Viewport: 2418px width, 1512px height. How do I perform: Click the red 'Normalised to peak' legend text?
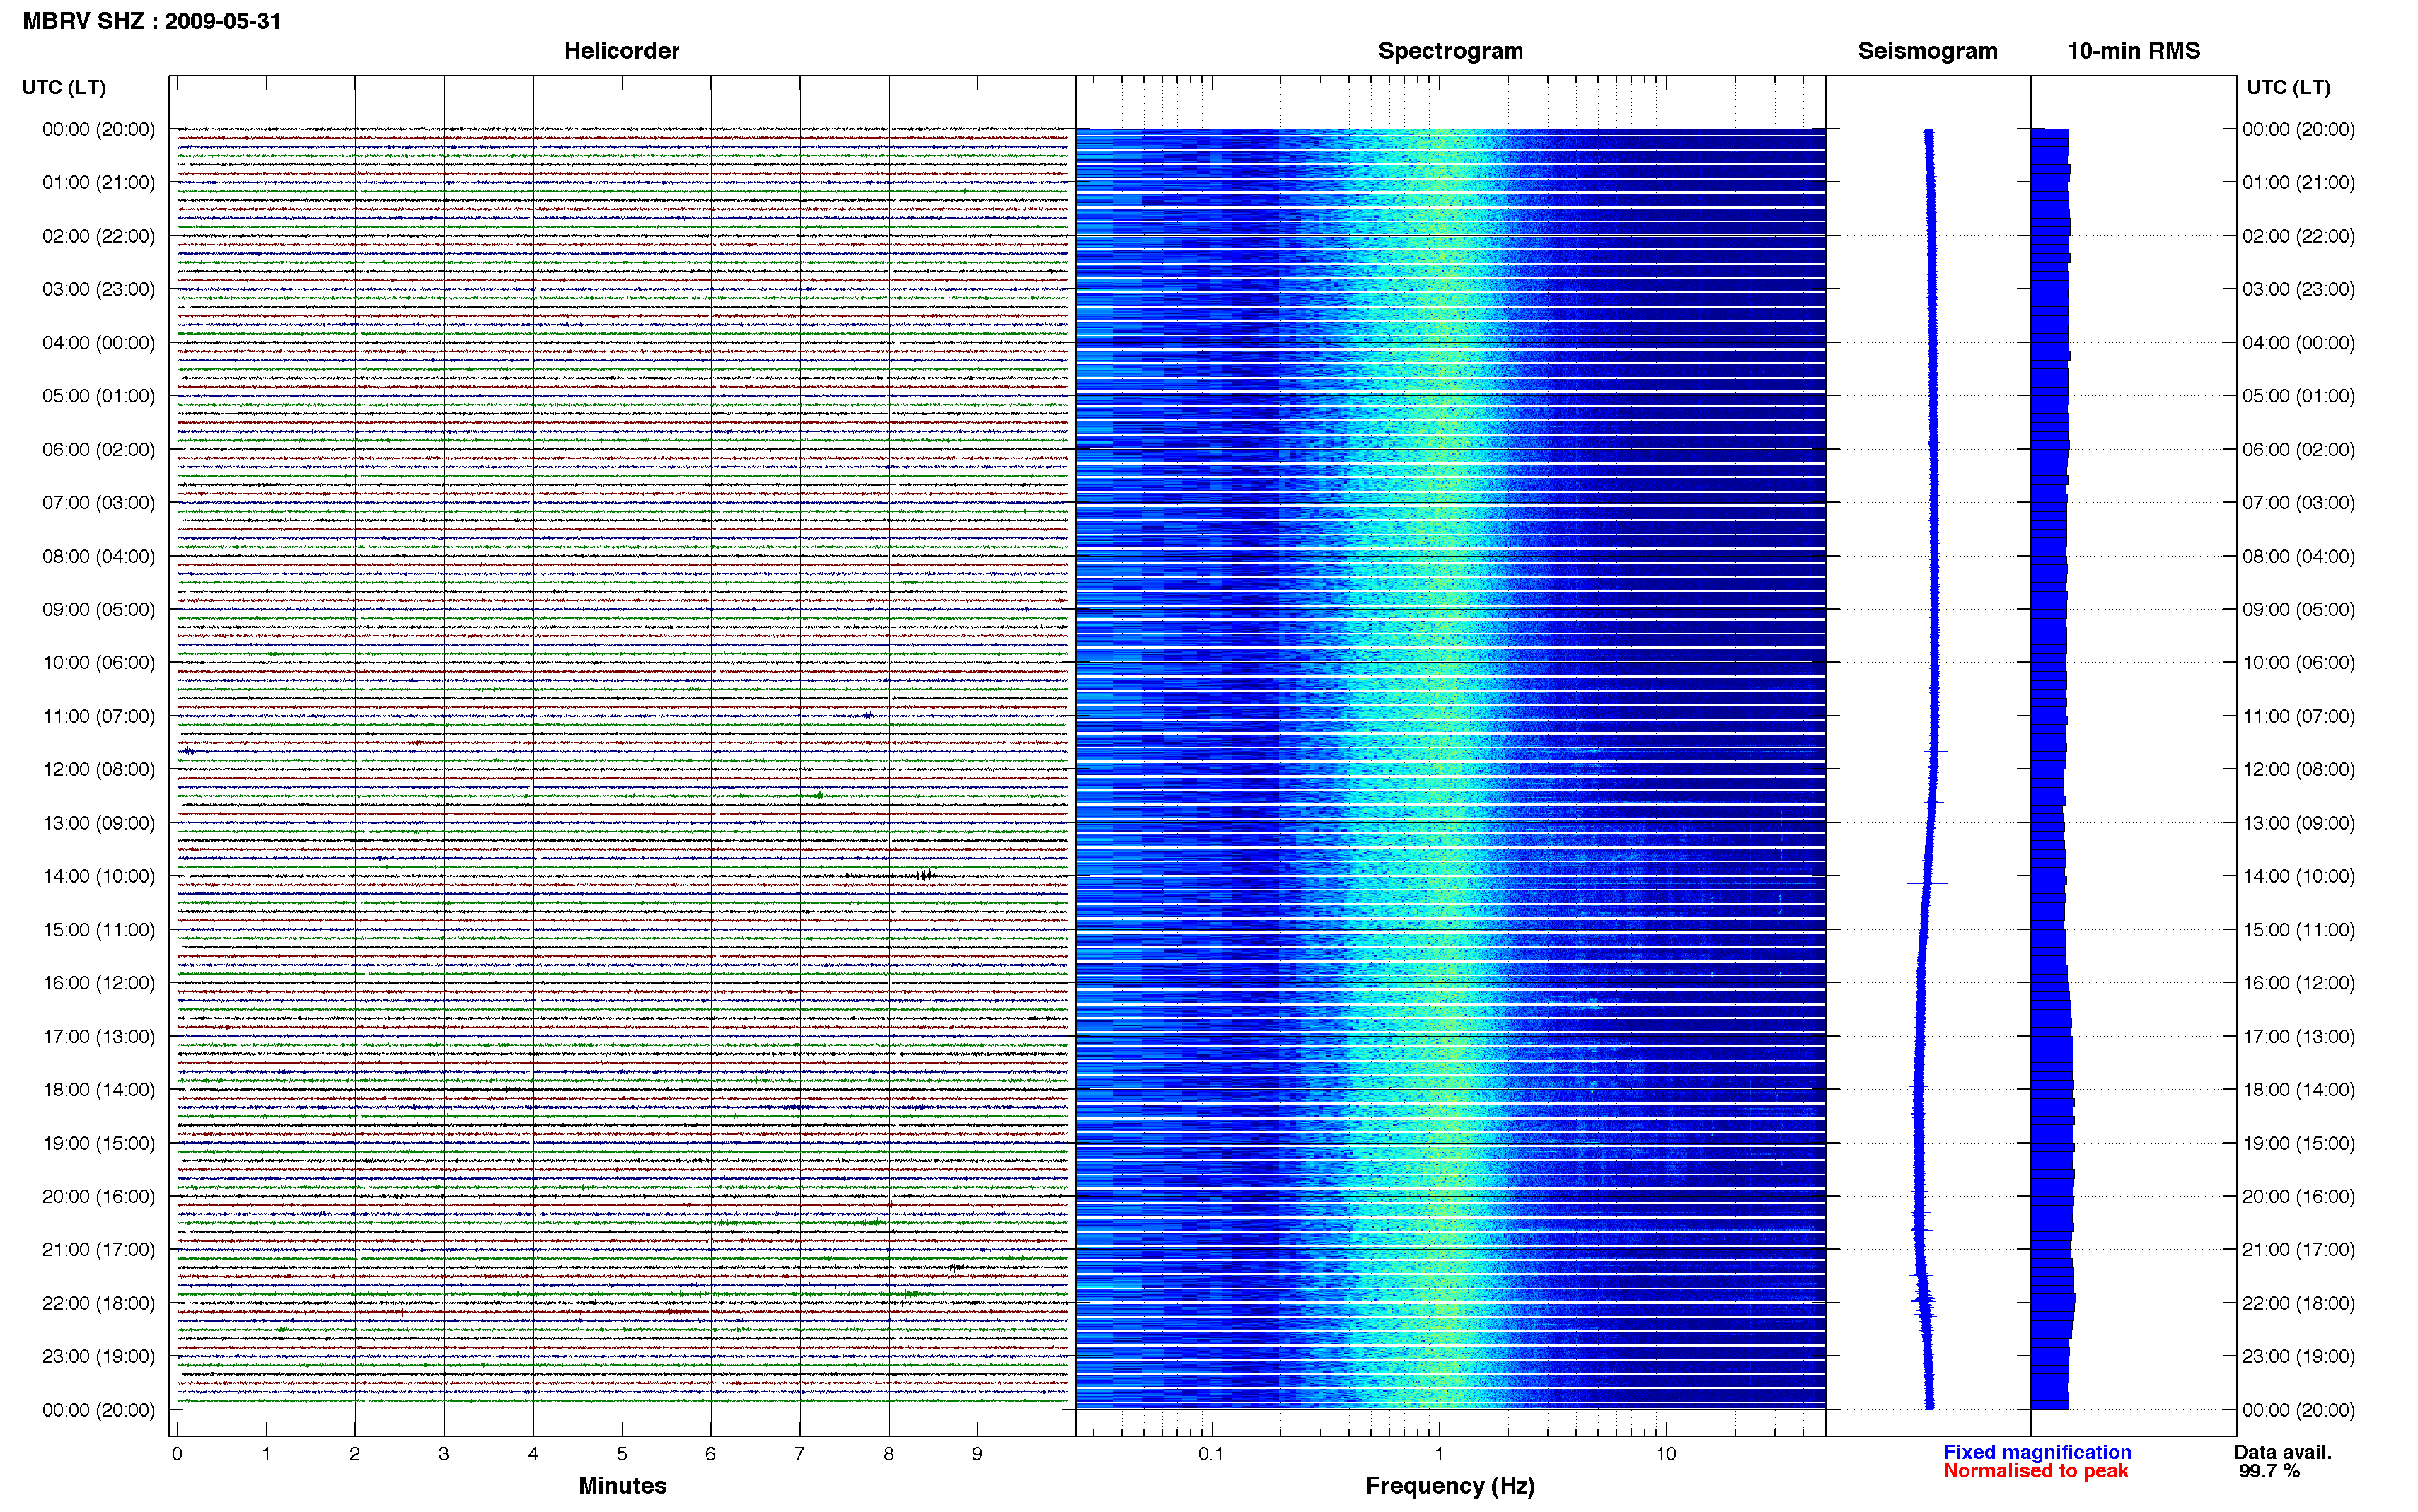pos(2036,1471)
